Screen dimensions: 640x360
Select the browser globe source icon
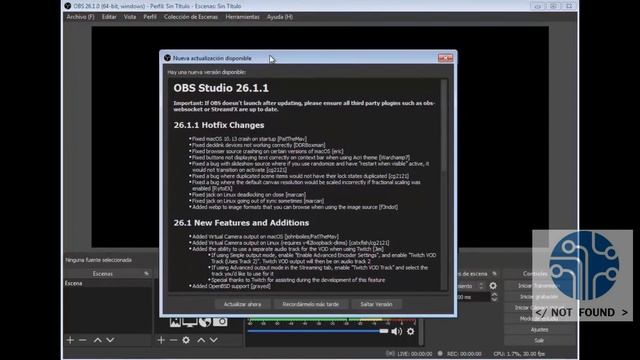[205, 322]
